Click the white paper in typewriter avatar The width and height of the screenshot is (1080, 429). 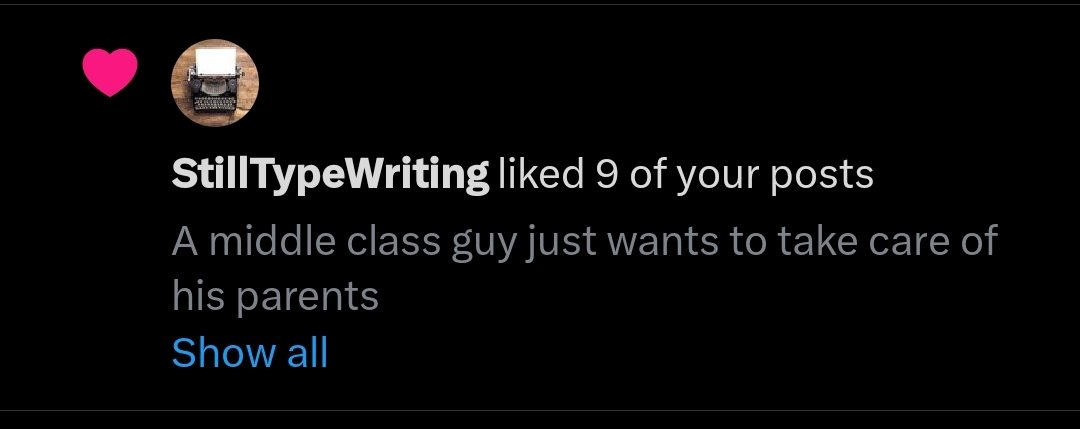(214, 63)
